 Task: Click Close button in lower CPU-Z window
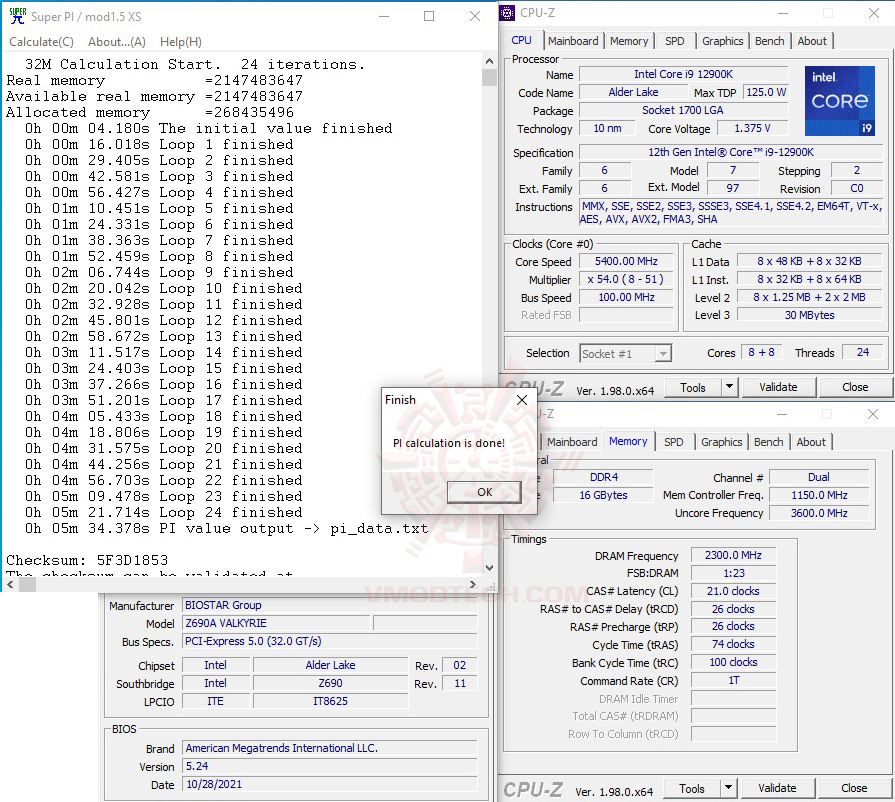coord(854,789)
